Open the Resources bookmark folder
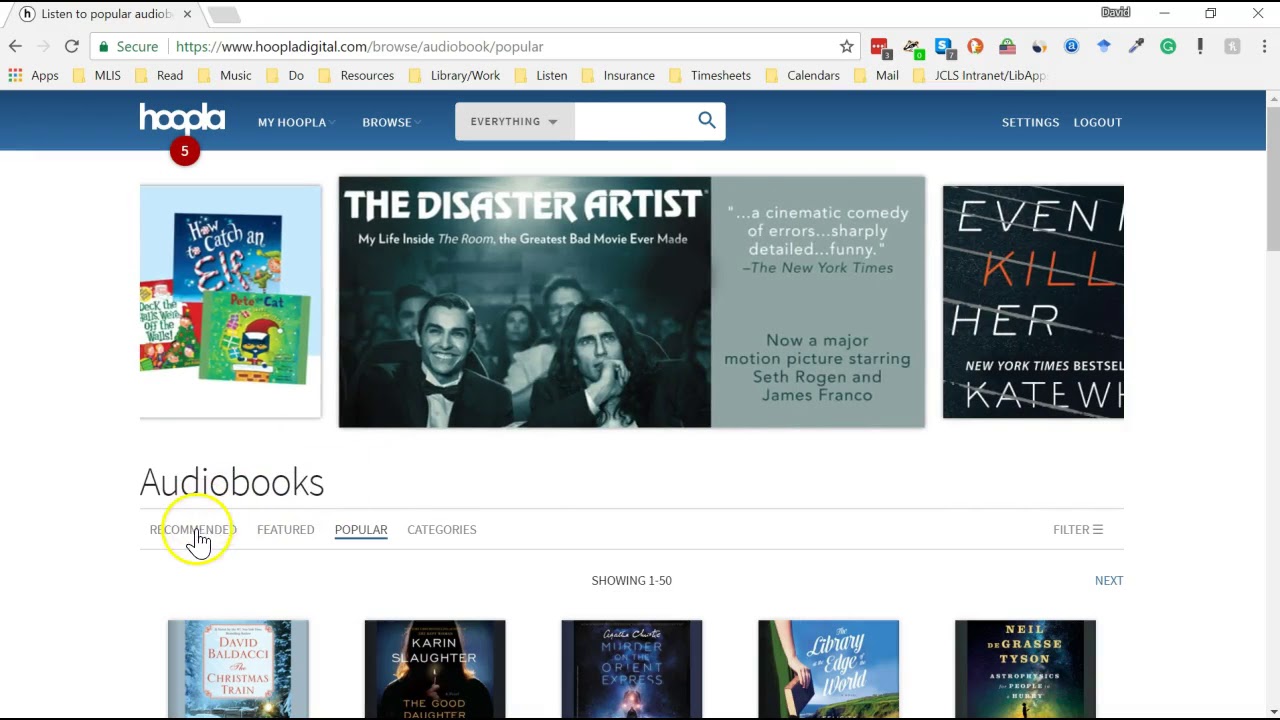The height and width of the screenshot is (720, 1280). pos(356,75)
